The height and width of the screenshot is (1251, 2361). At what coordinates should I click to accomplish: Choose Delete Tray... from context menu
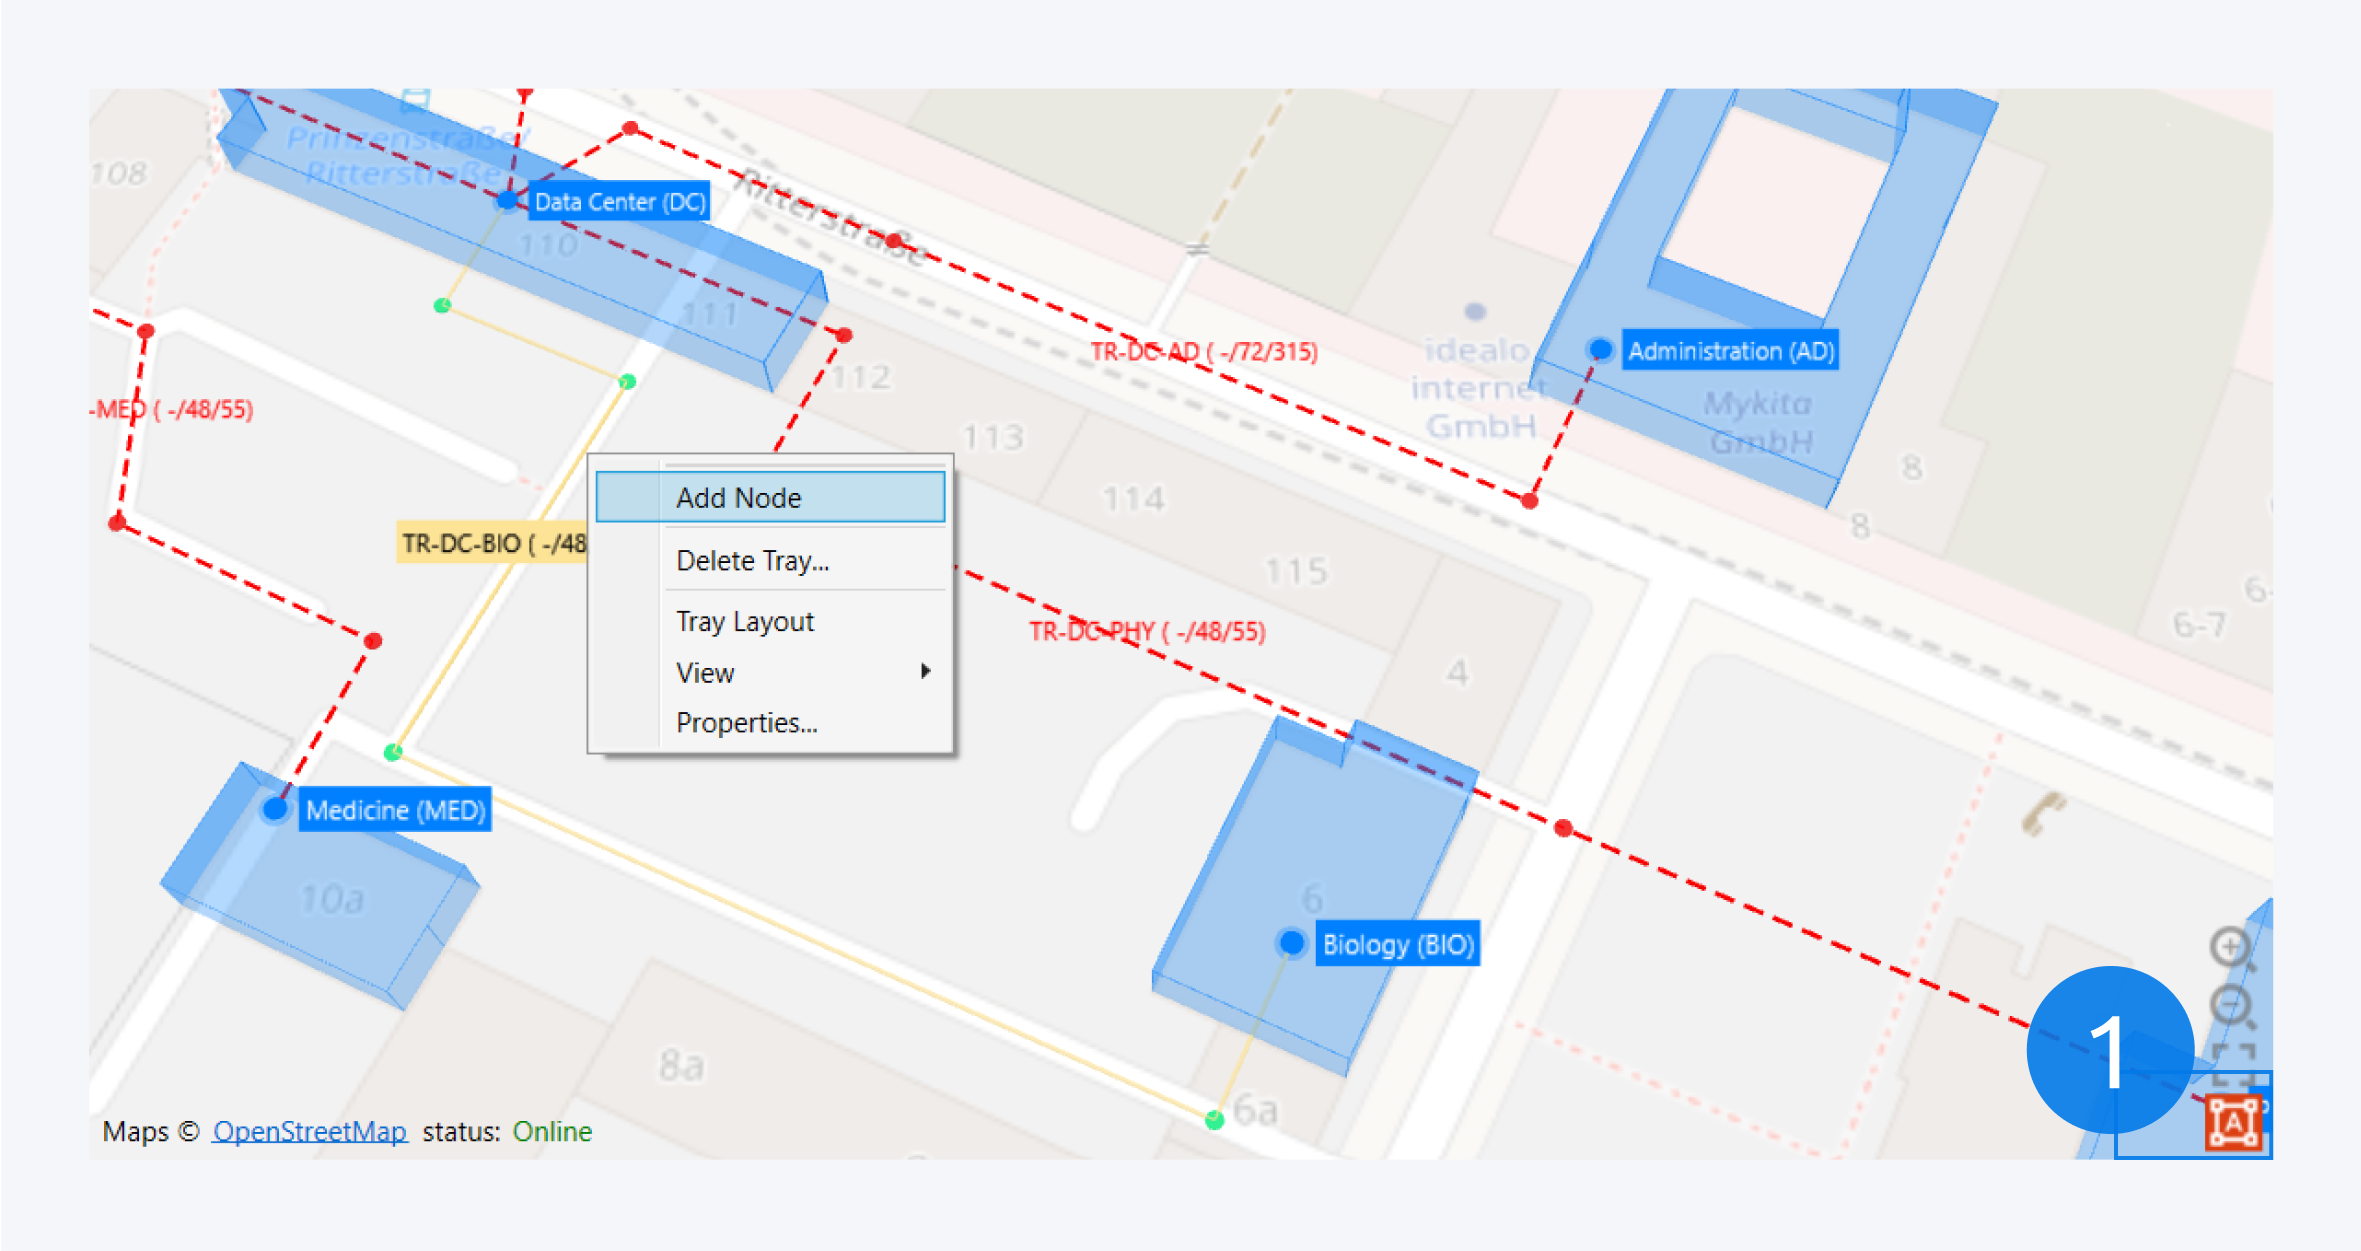tap(752, 561)
